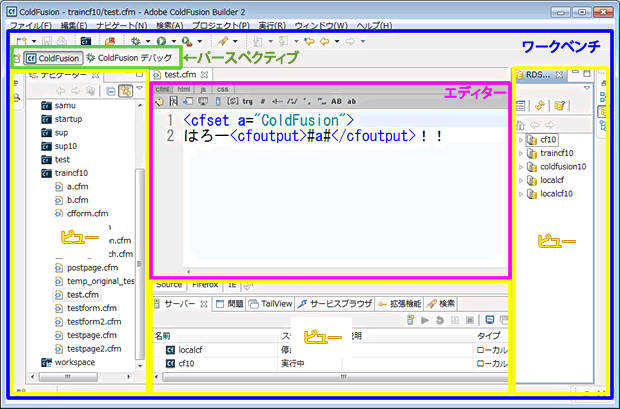Click the try snippet button in editor toolbar

[x=248, y=102]
